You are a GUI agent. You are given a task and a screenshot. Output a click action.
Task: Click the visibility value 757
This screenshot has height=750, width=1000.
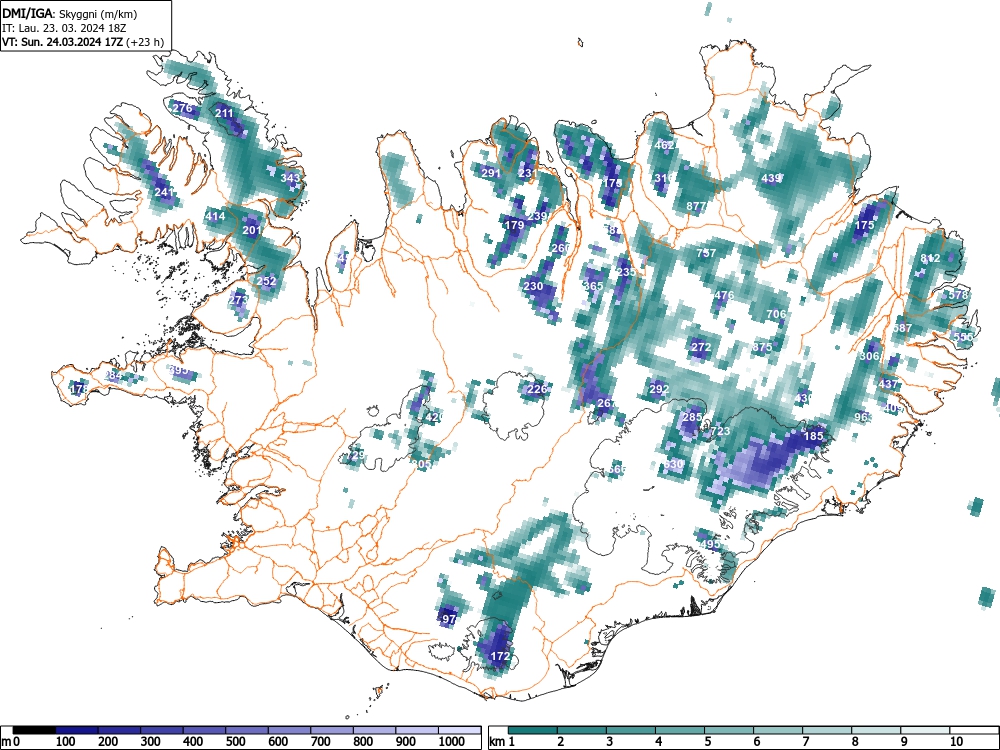pos(706,253)
